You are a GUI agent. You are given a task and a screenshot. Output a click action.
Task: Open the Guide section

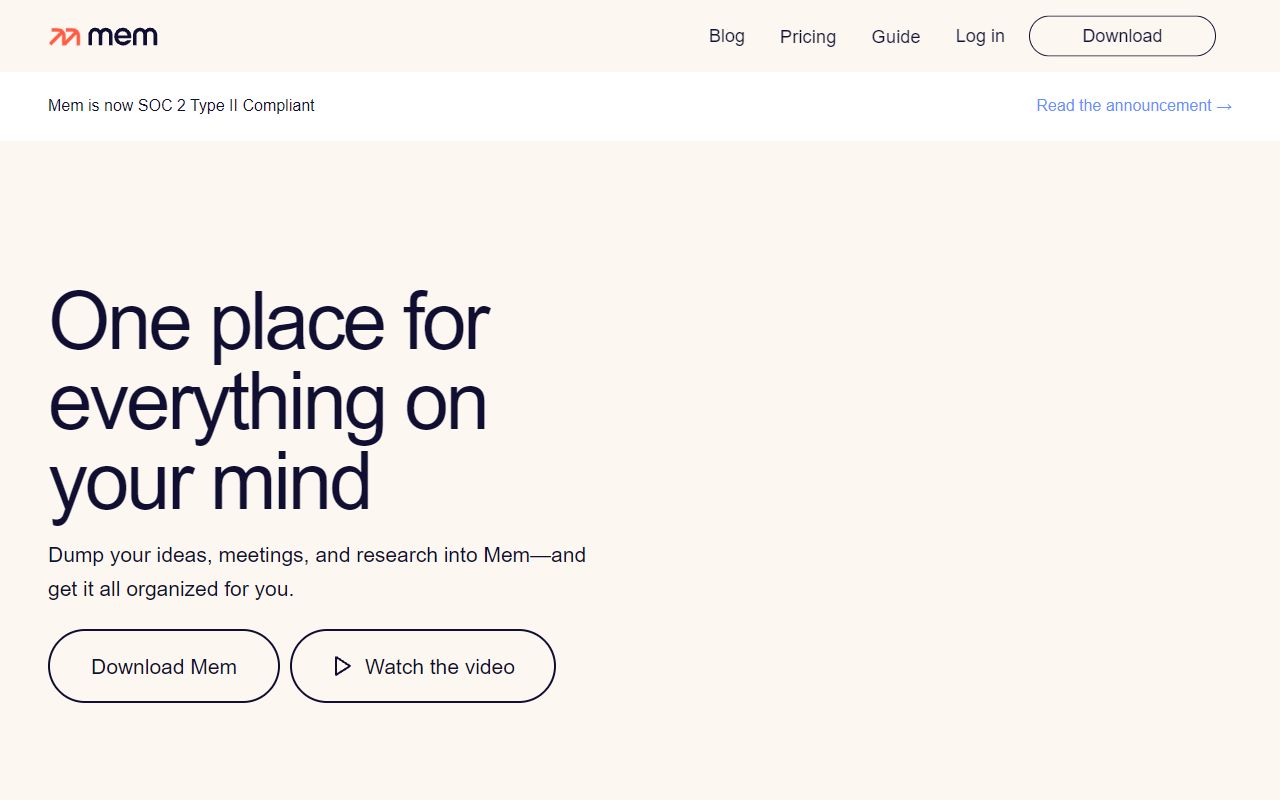896,36
